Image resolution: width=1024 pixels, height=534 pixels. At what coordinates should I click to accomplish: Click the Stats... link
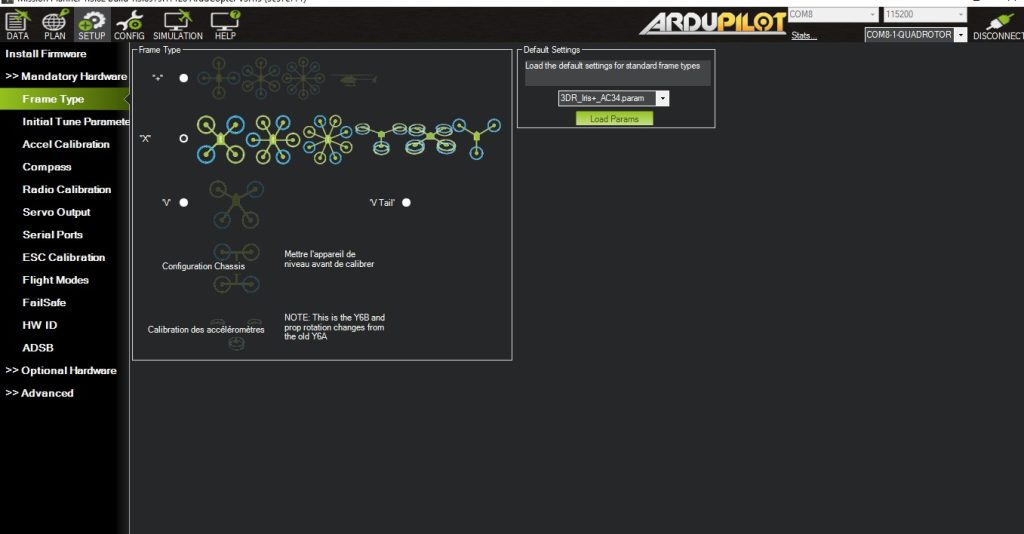pyautogui.click(x=804, y=36)
